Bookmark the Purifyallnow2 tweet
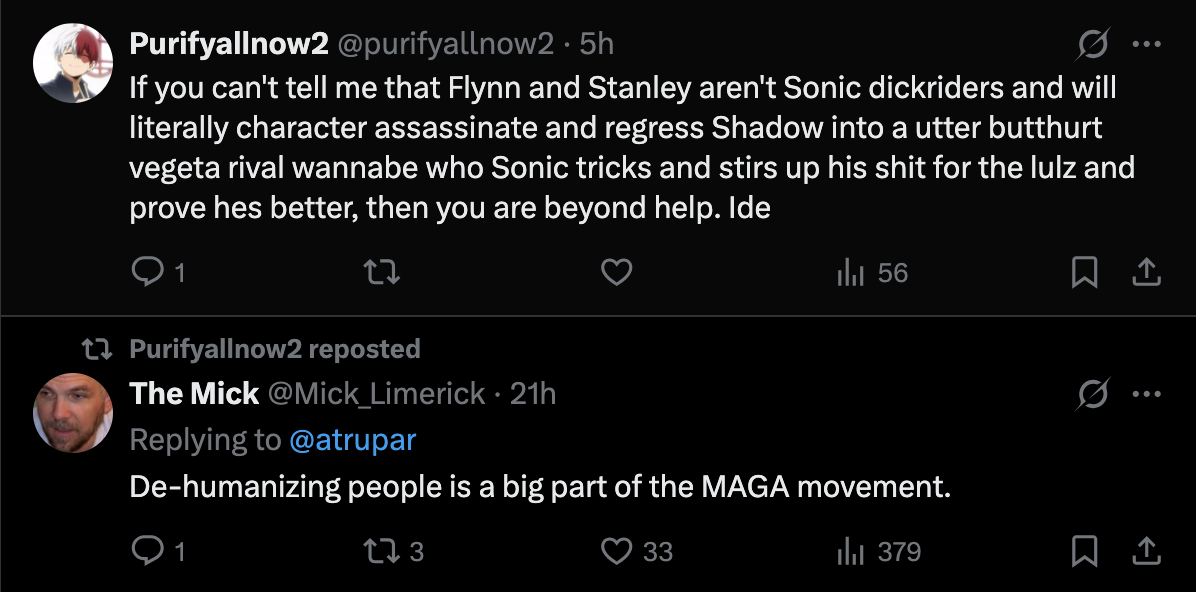1196x592 pixels. [x=1084, y=272]
